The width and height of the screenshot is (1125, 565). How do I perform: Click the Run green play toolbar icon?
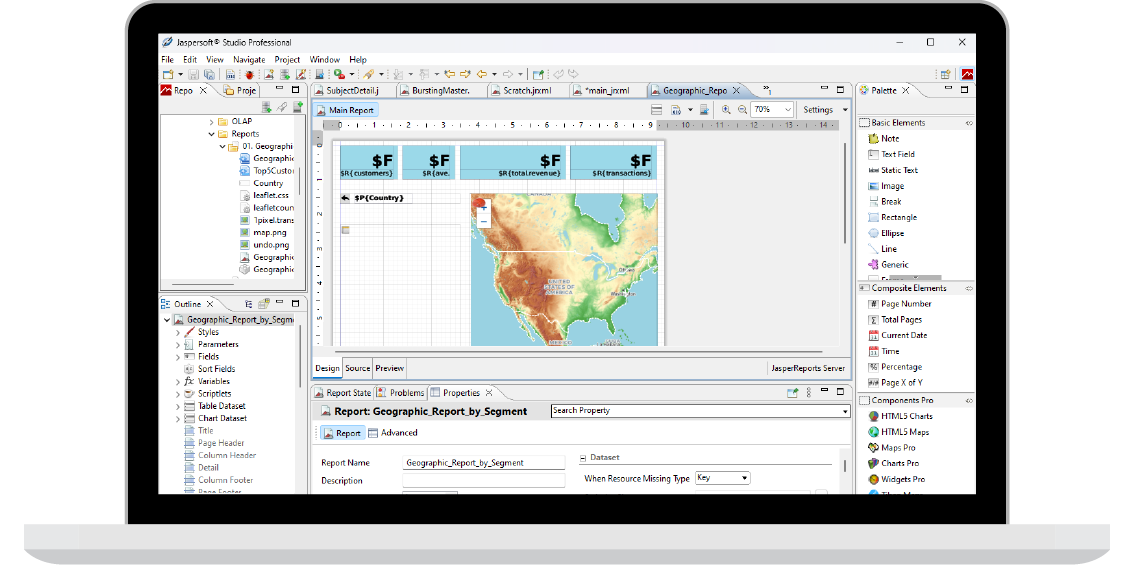(x=339, y=74)
